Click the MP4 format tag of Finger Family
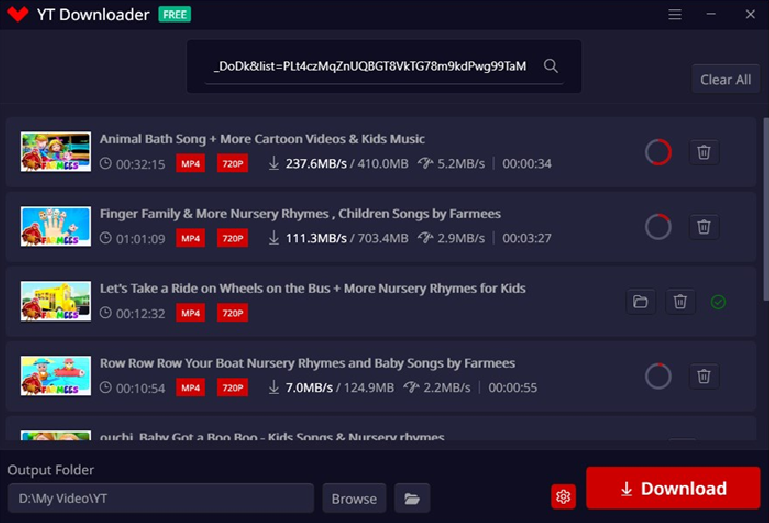 (x=190, y=238)
